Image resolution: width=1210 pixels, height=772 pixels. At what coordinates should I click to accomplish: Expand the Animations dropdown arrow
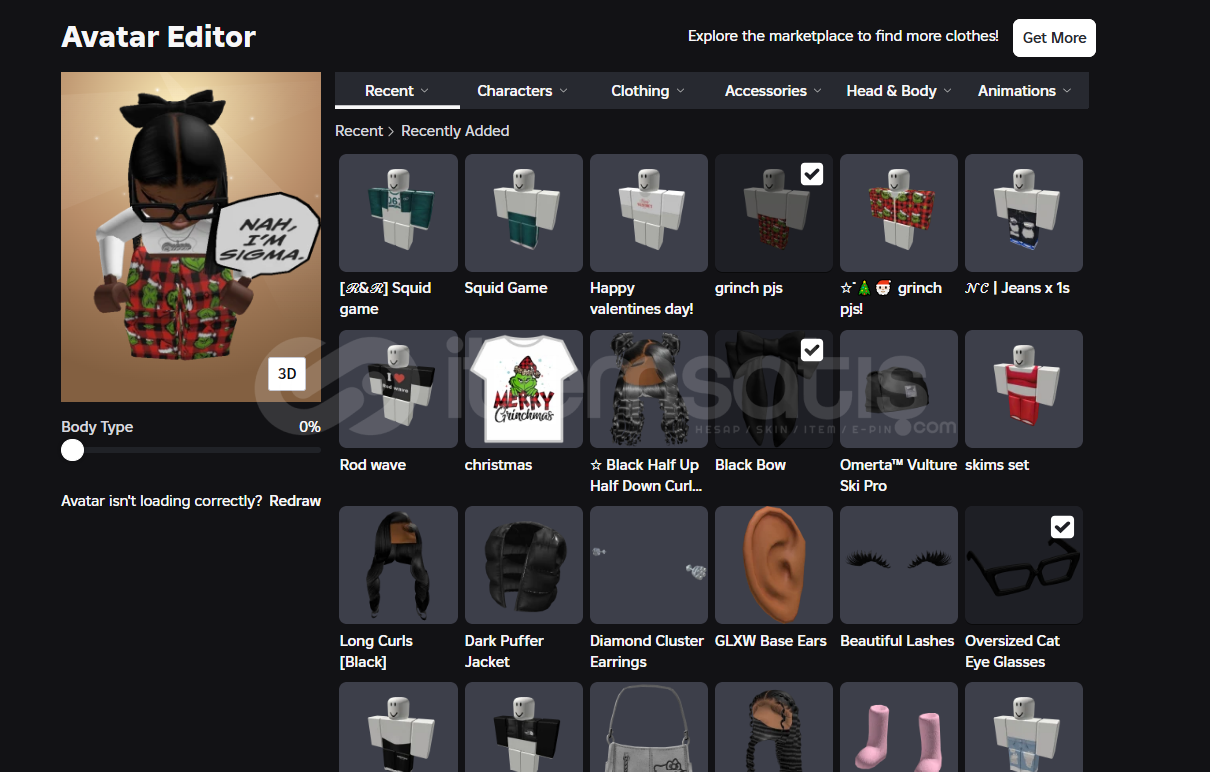(1067, 90)
